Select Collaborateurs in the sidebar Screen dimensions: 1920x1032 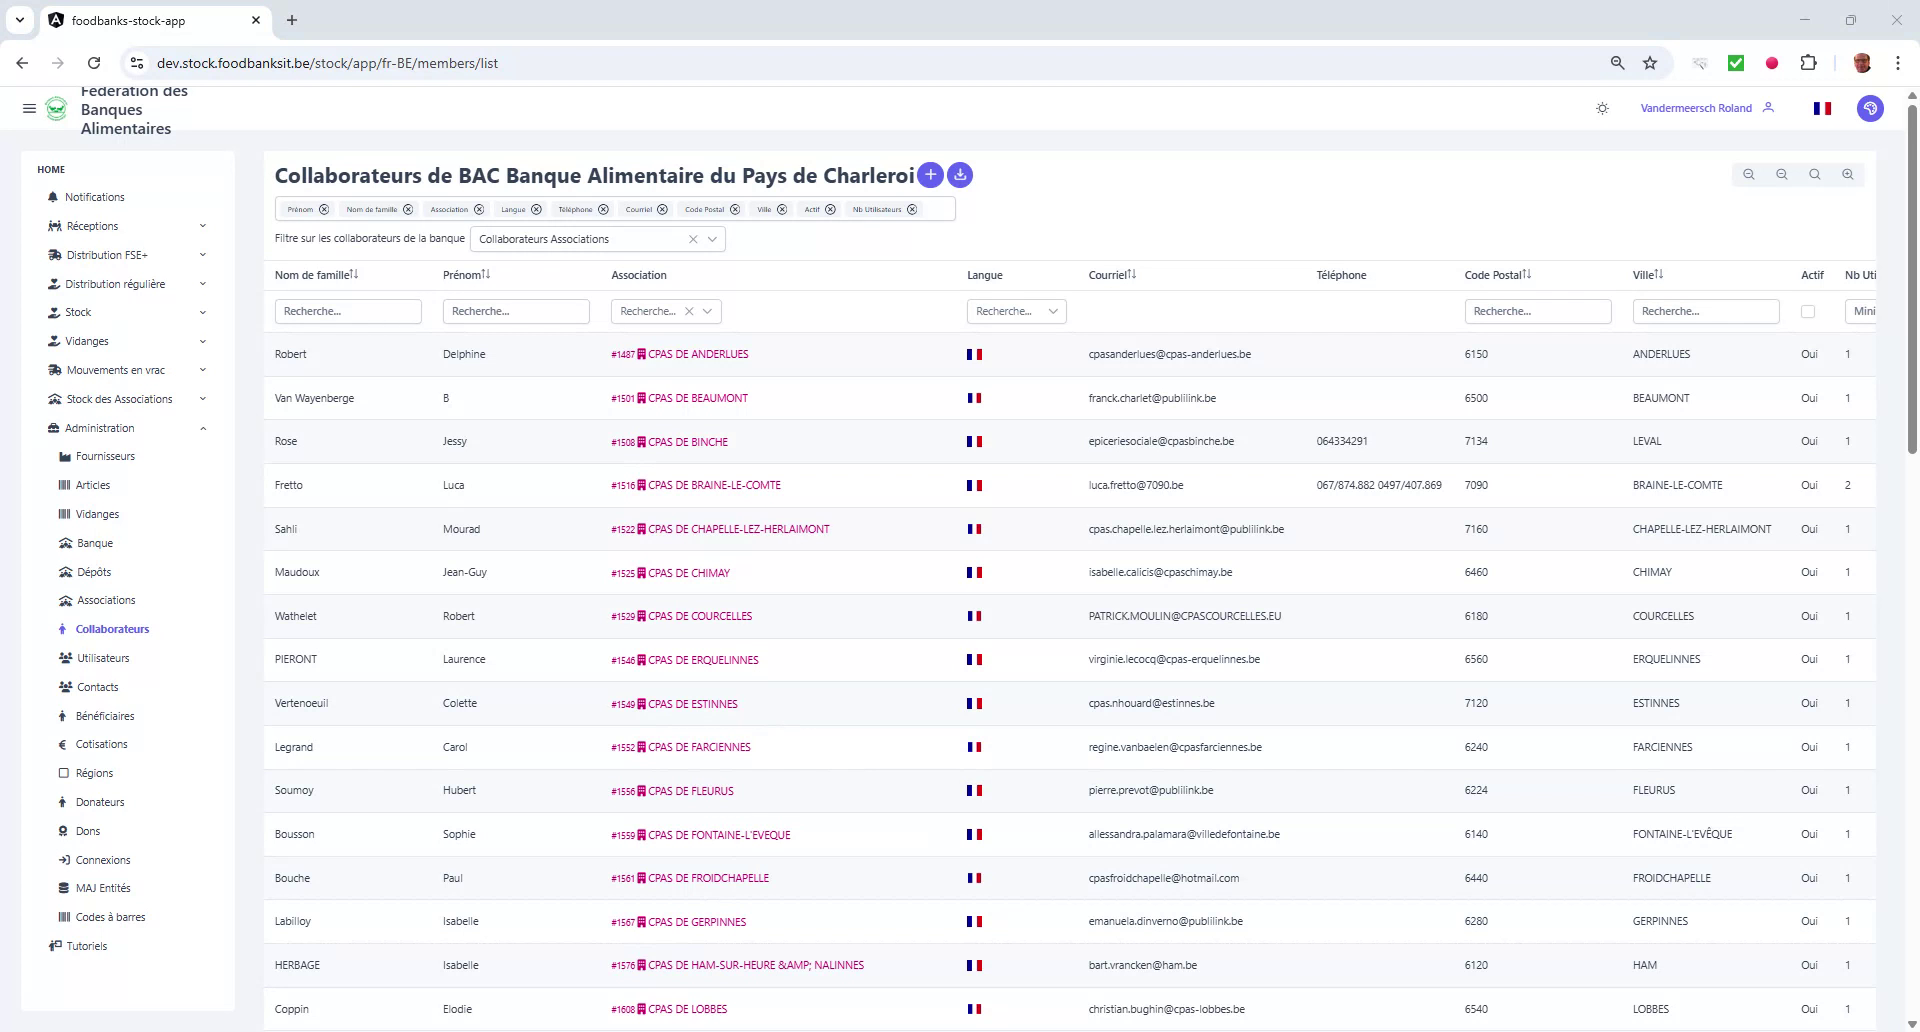tap(113, 629)
